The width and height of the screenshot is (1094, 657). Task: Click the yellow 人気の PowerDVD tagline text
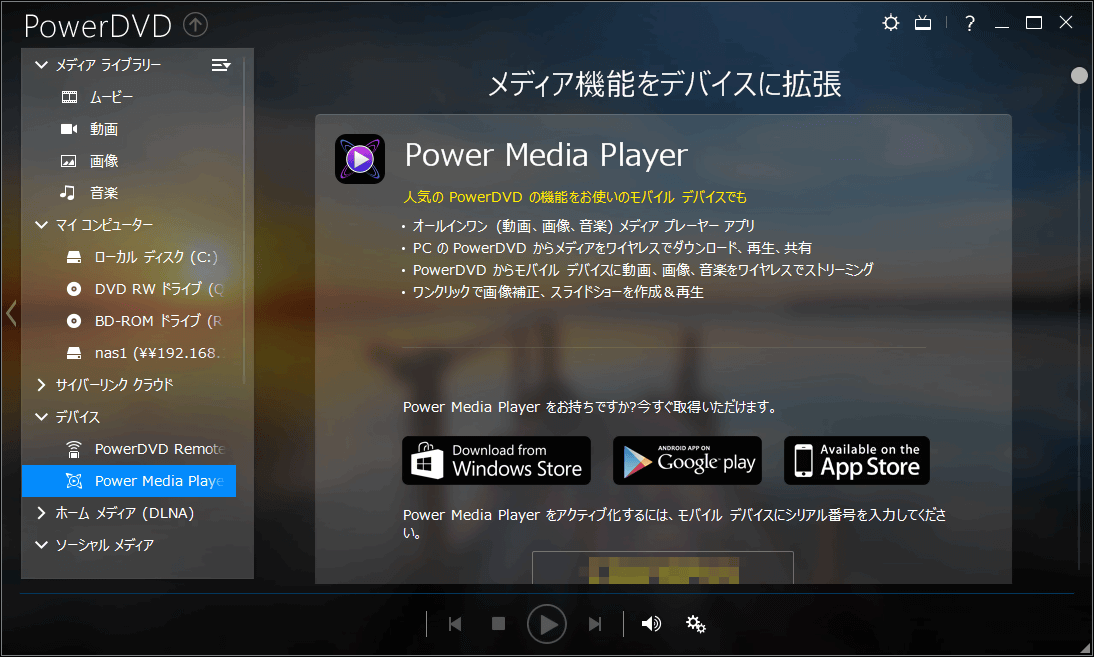click(575, 197)
